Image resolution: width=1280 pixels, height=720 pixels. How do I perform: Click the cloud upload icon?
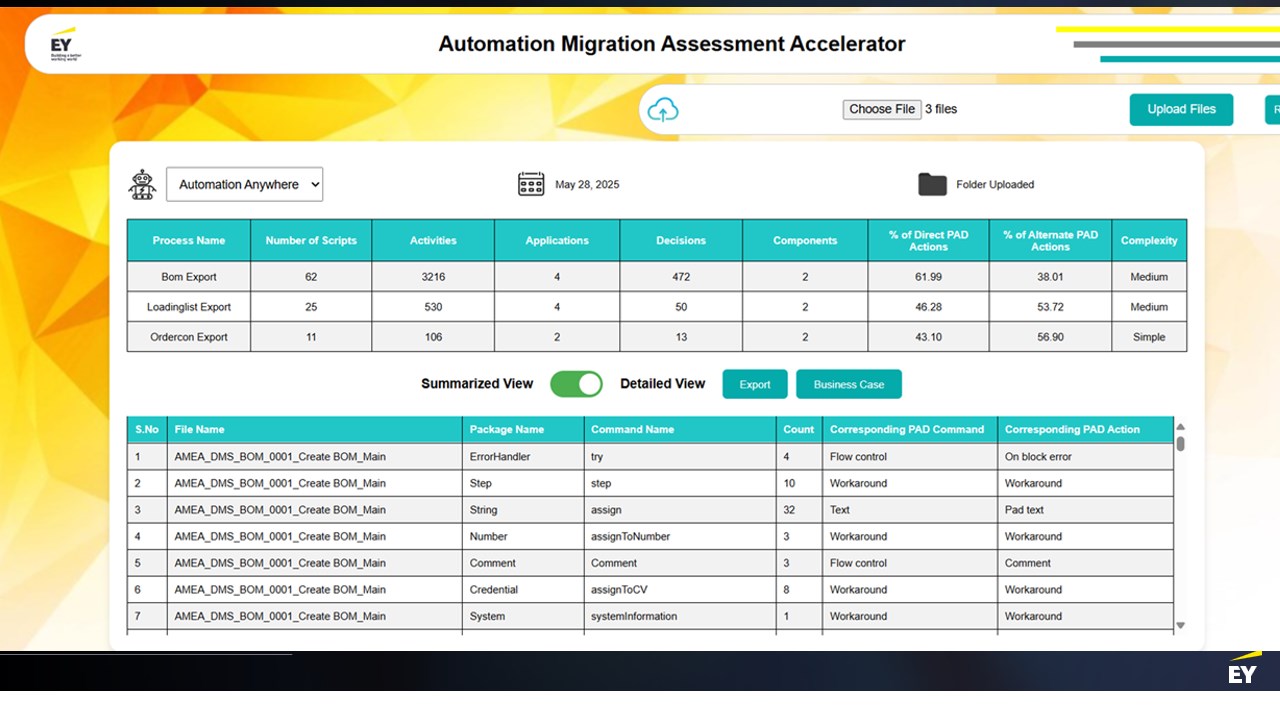(x=663, y=110)
